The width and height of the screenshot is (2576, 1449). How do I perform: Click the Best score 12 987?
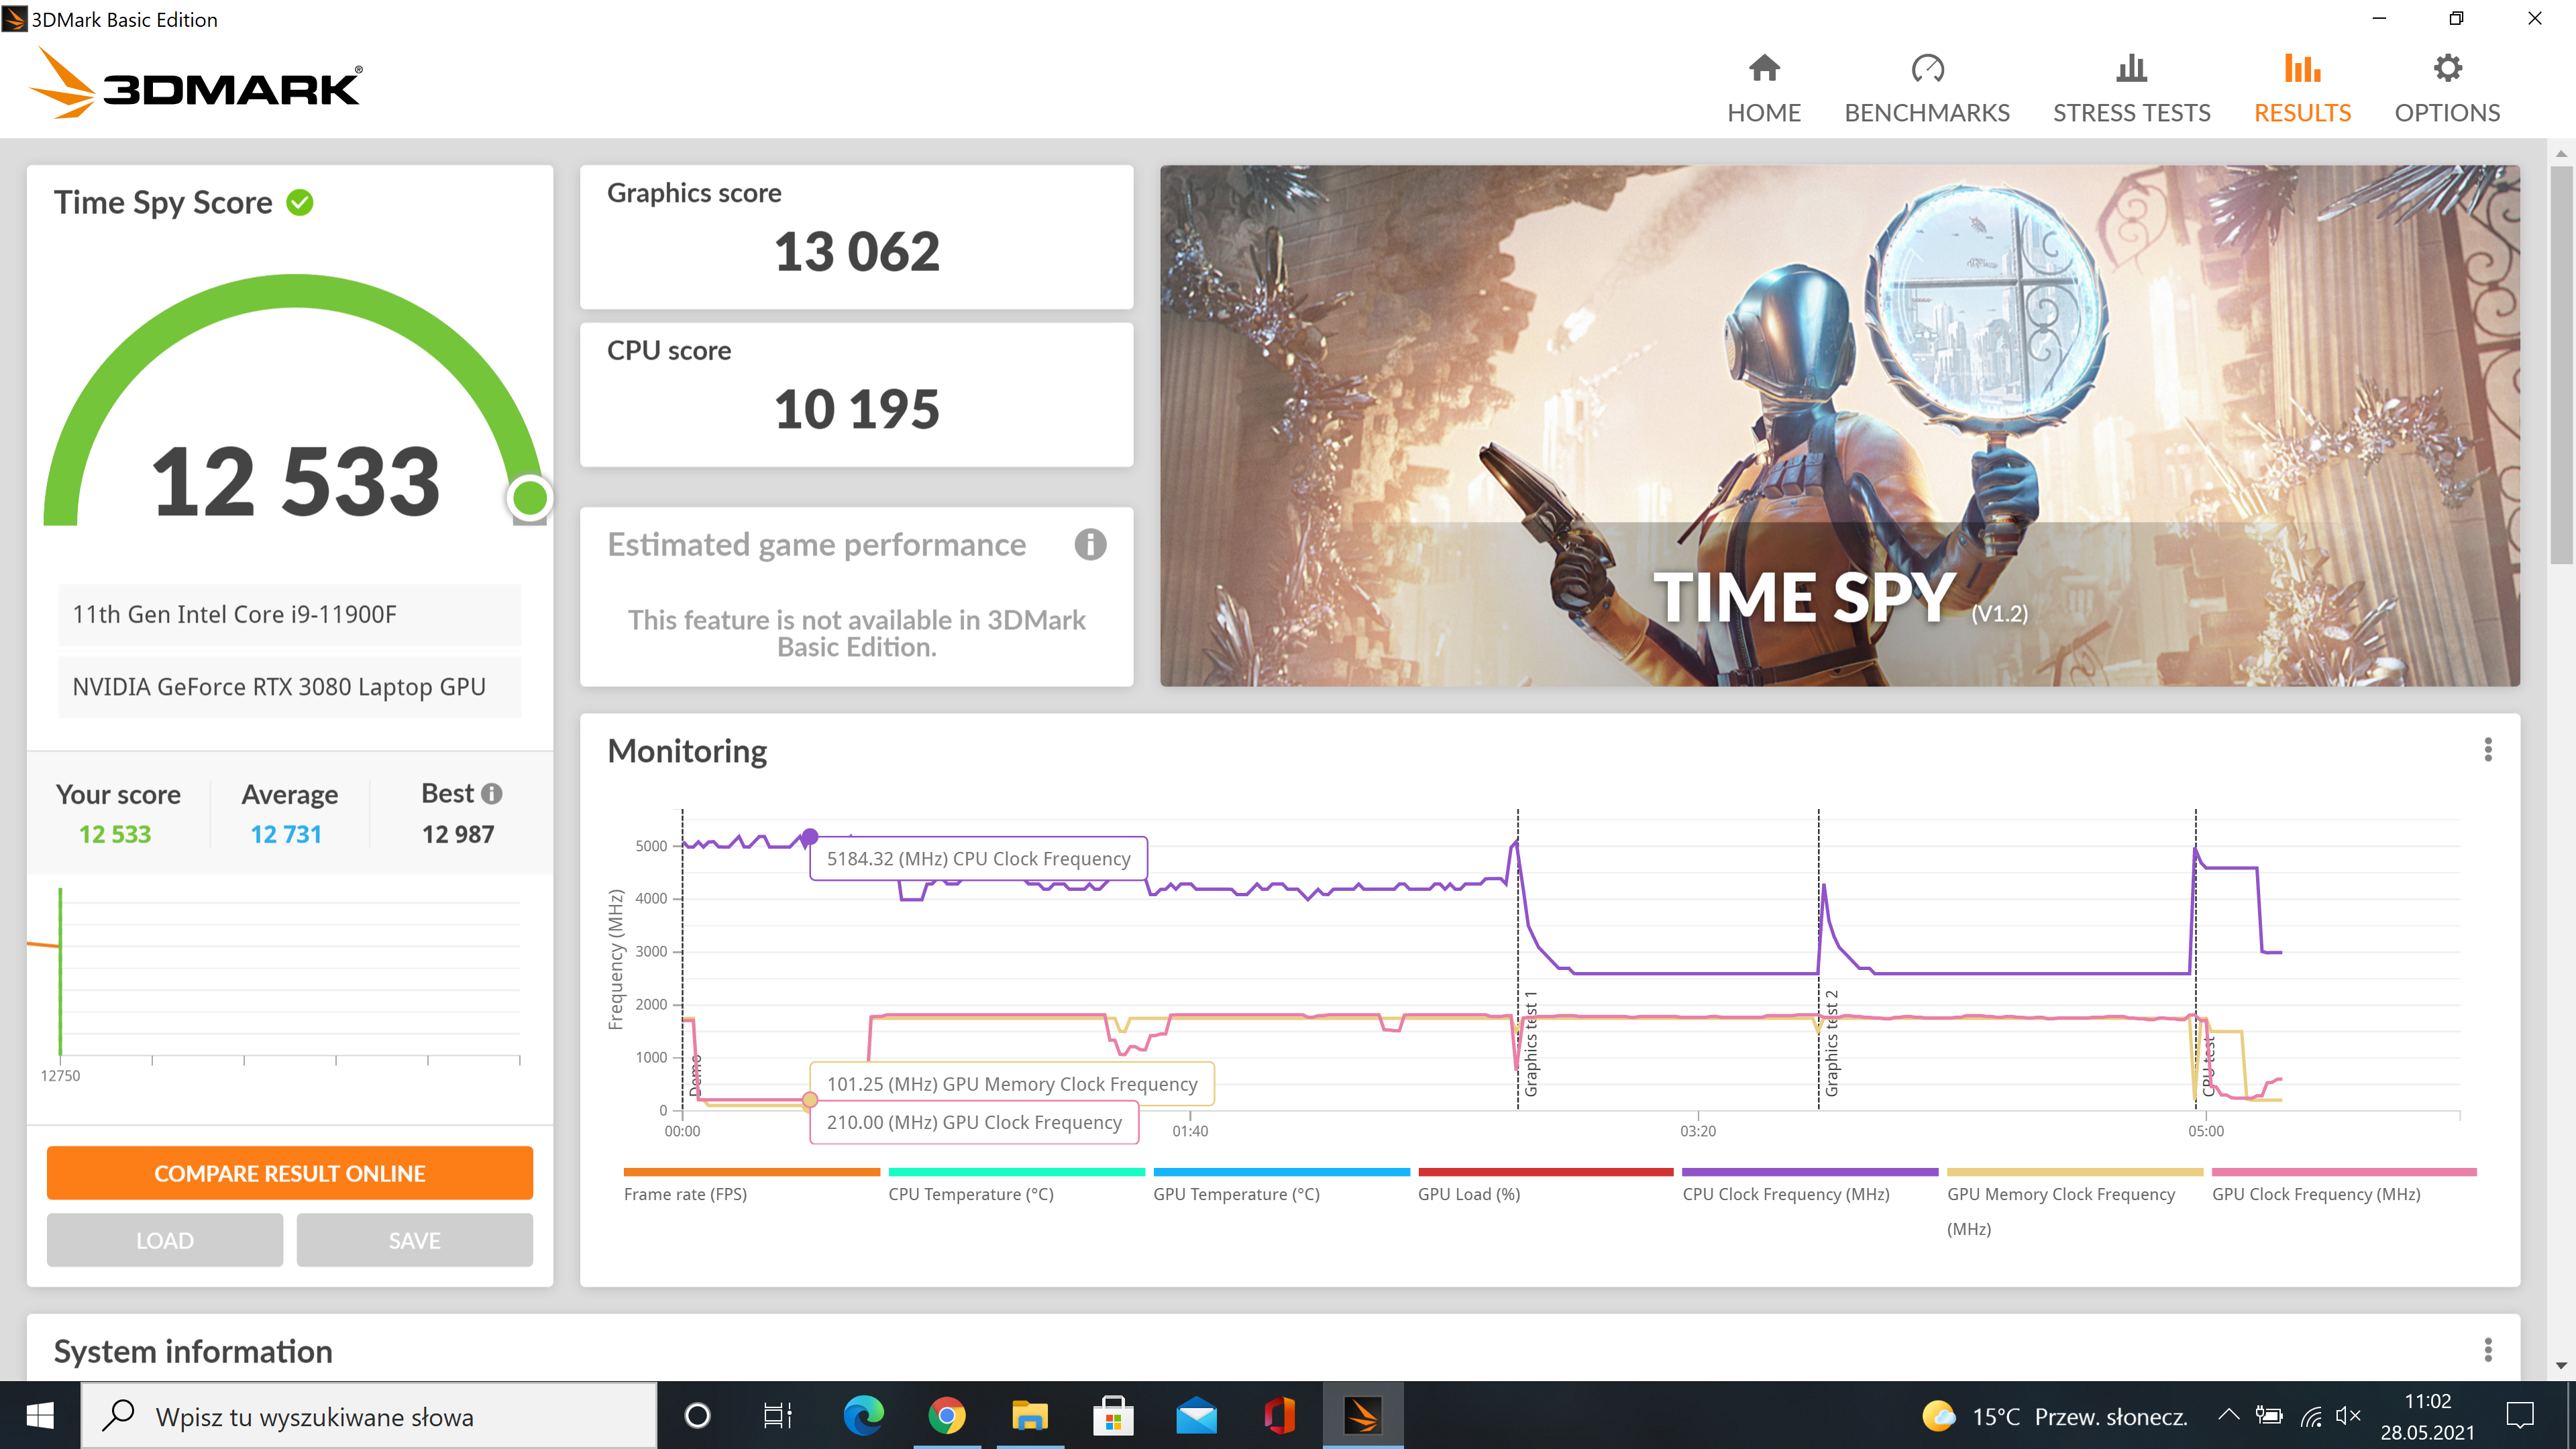pos(458,834)
